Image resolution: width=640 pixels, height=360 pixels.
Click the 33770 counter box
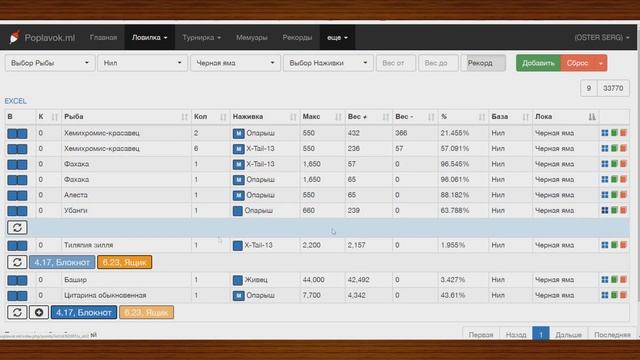click(x=613, y=88)
